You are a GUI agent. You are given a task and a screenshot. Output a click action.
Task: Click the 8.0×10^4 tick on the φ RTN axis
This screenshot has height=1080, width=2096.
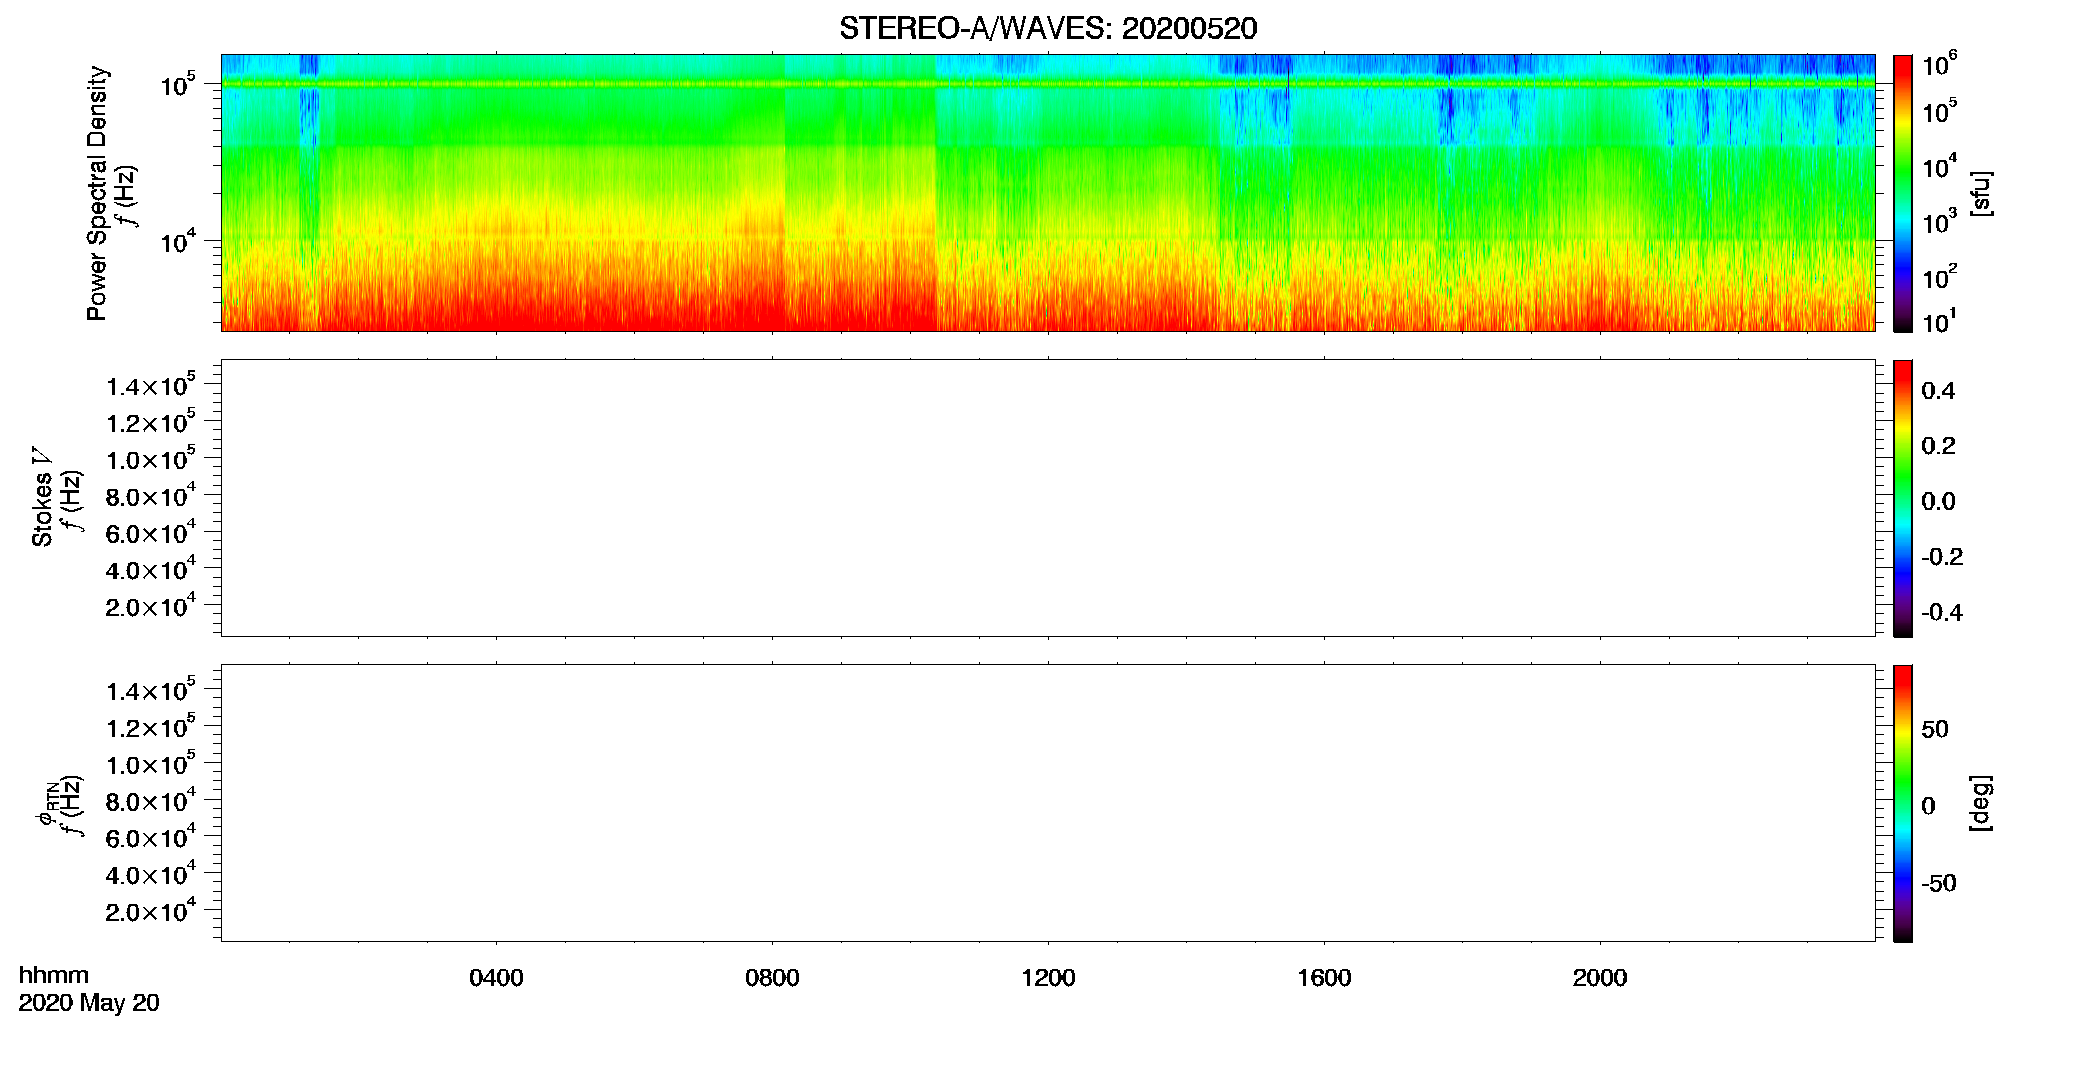(151, 801)
